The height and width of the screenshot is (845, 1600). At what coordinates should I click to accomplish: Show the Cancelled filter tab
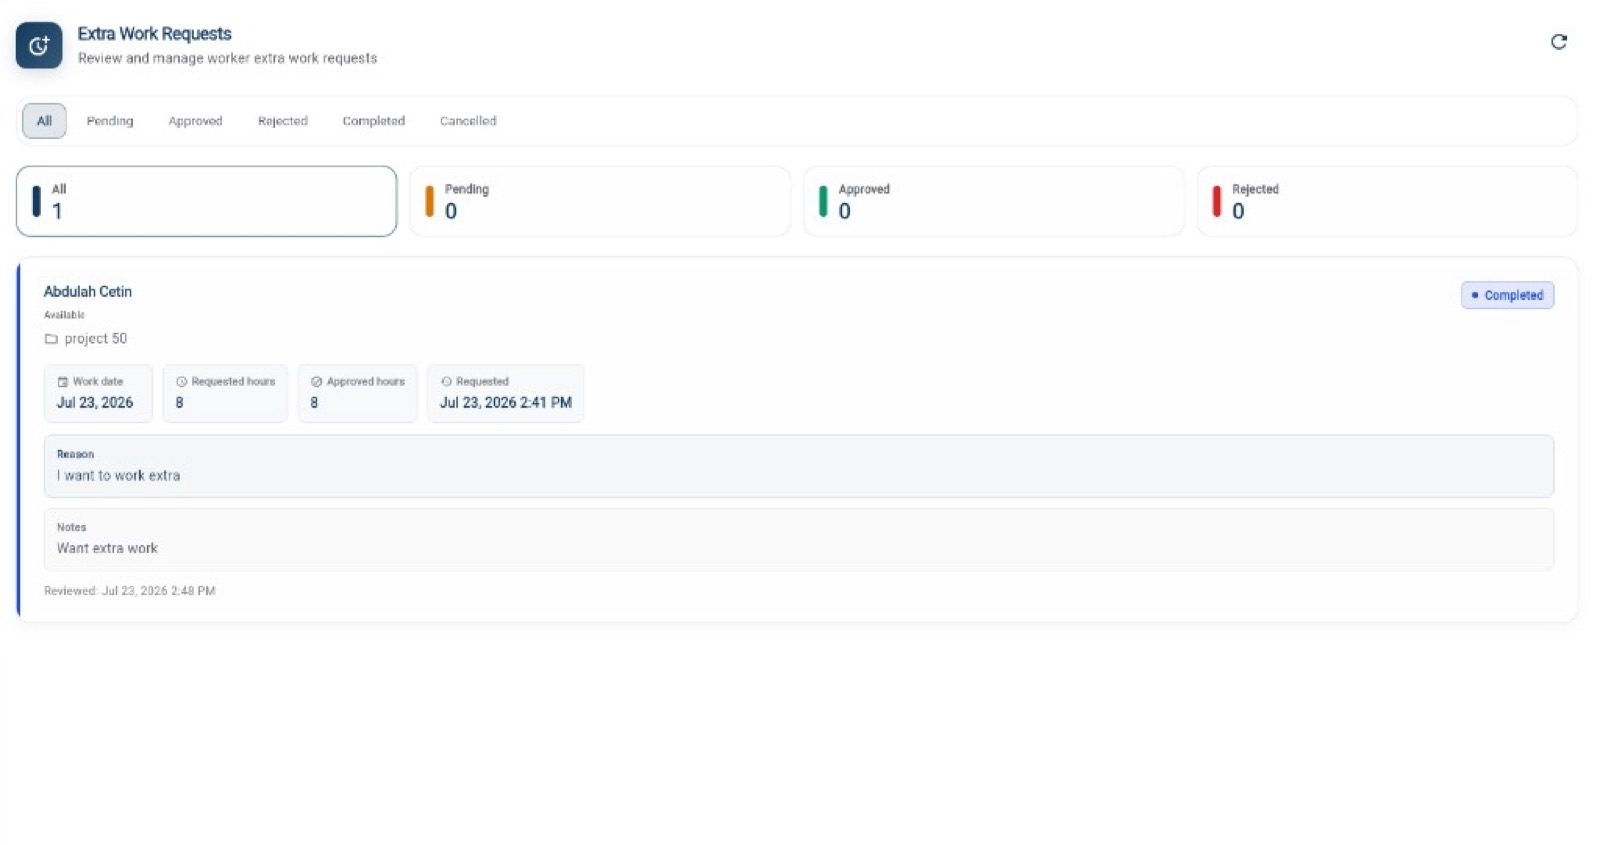coord(468,121)
